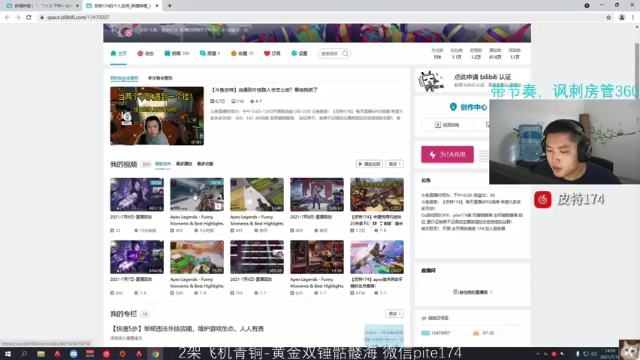The width and height of the screenshot is (640, 360).
Task: Sort my videos by 最新发布
Action: tap(163, 164)
